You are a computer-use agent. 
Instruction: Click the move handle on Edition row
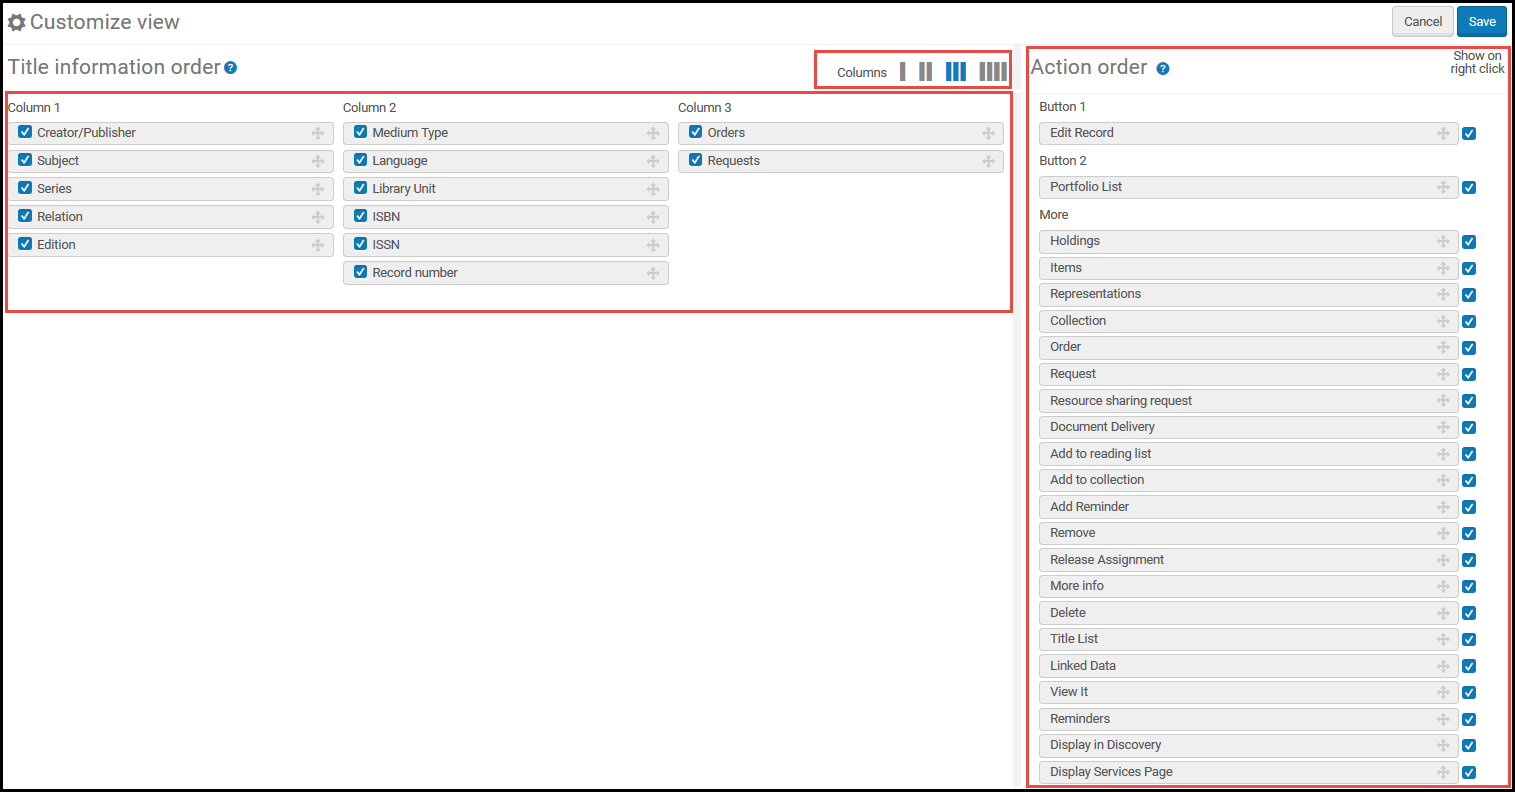[318, 245]
